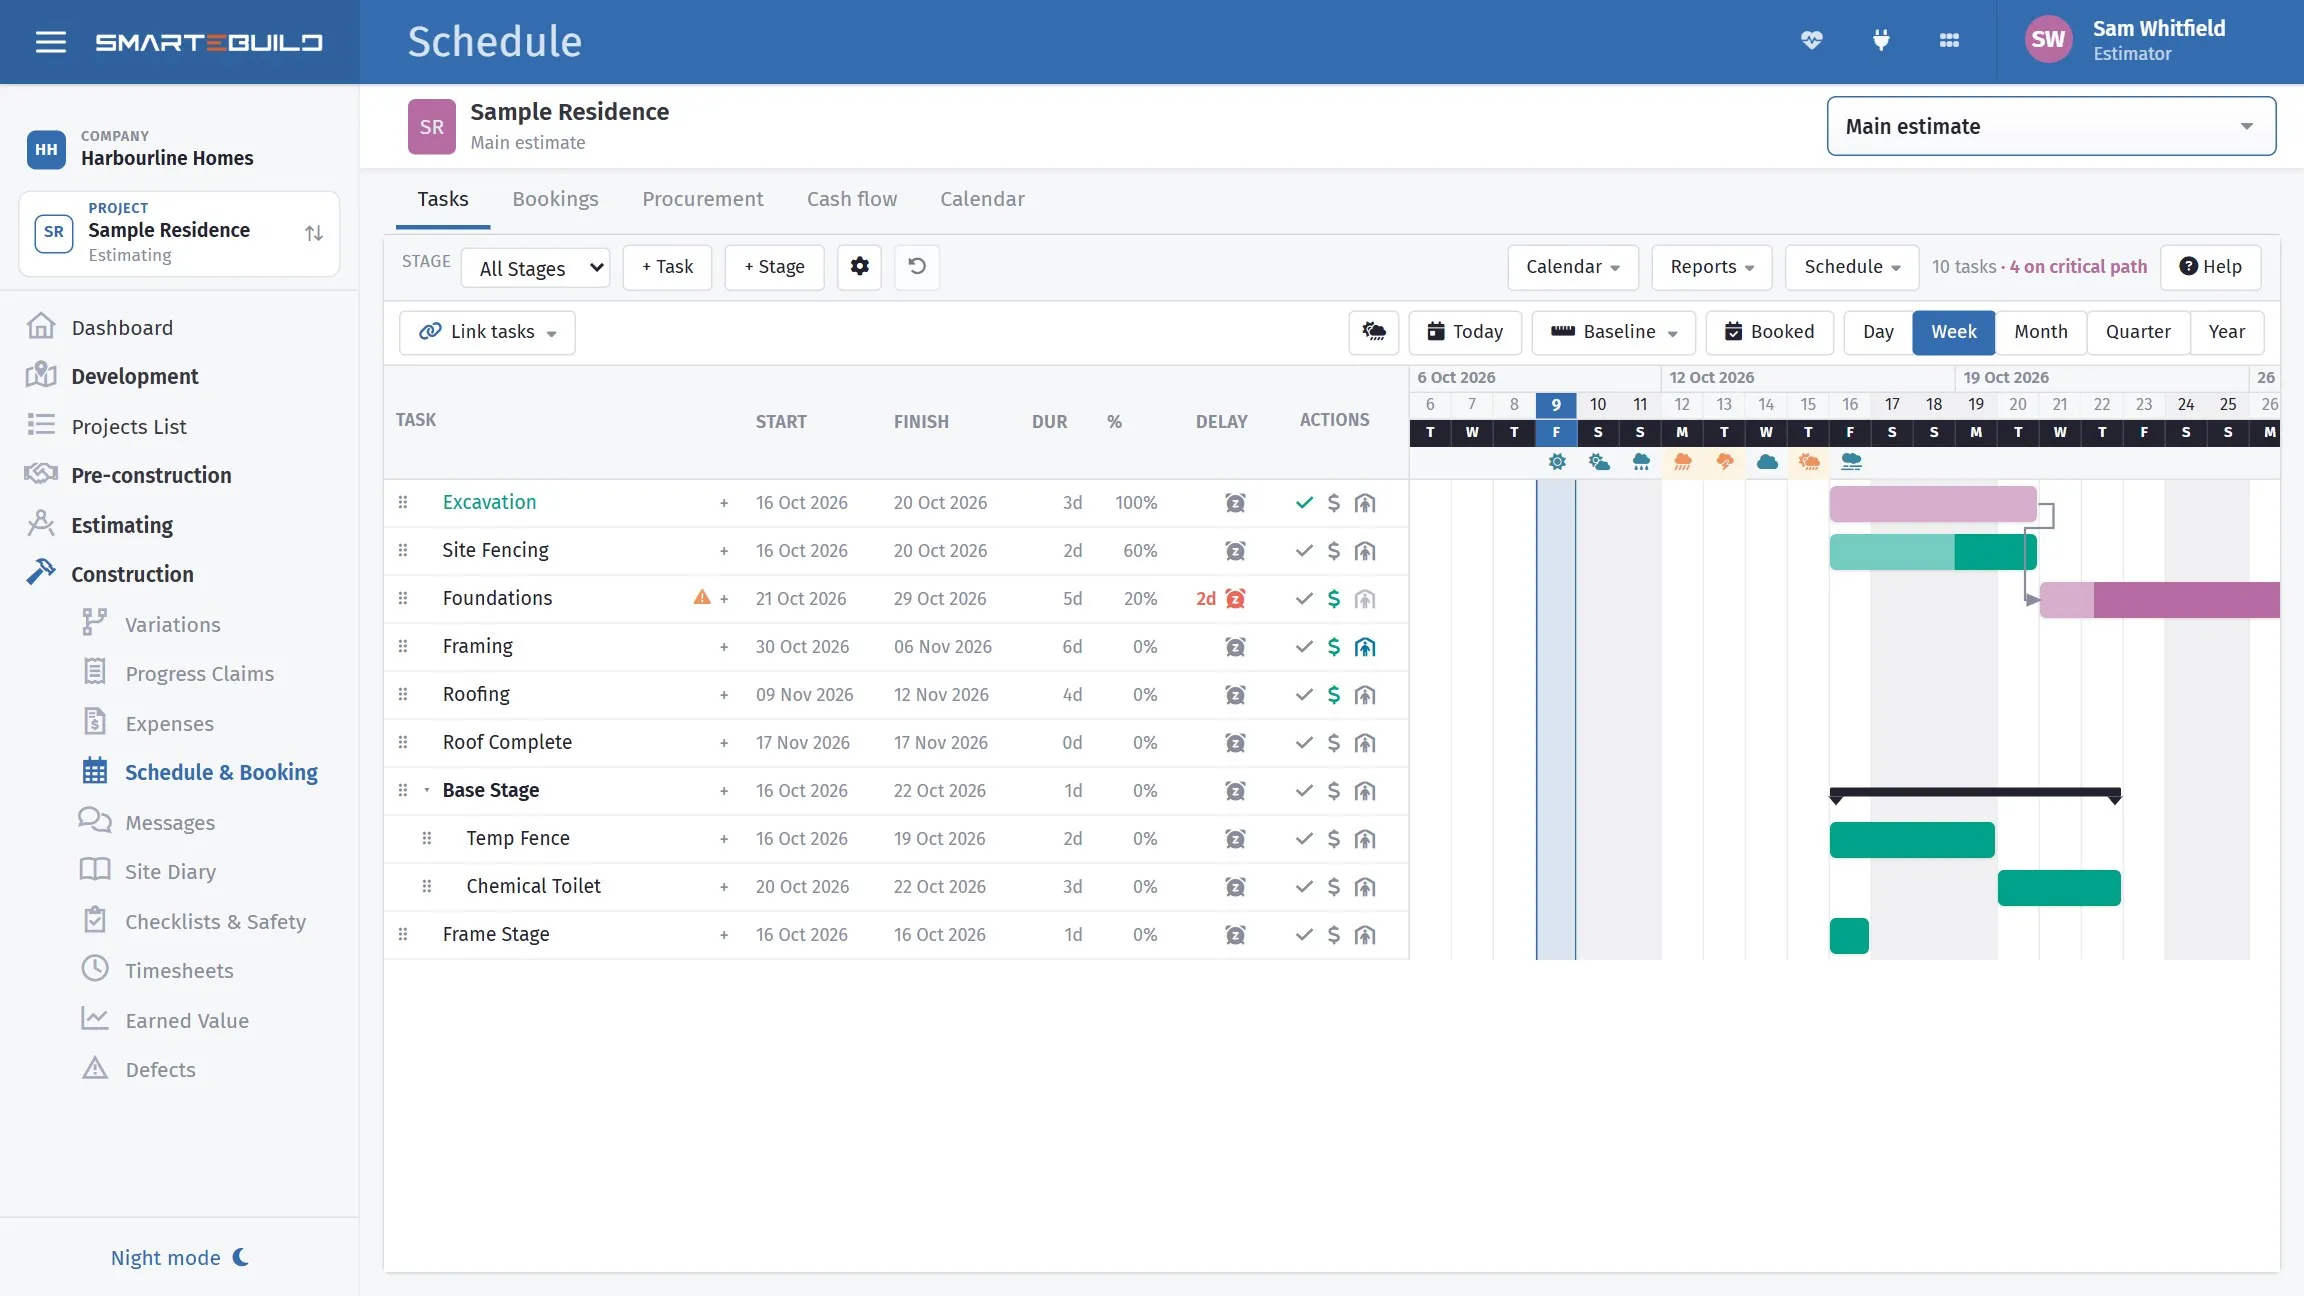Click the drag handle beside Roofing
Screen dimensions: 2304x1296
(x=403, y=694)
